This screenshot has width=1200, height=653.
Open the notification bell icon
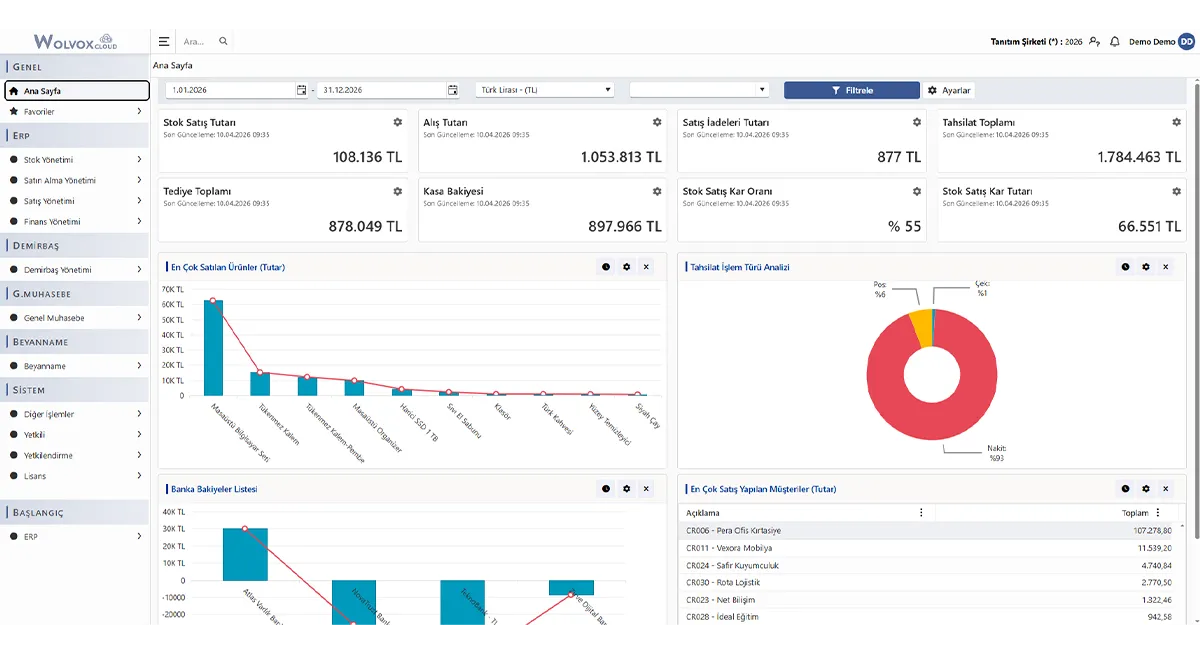coord(1115,42)
